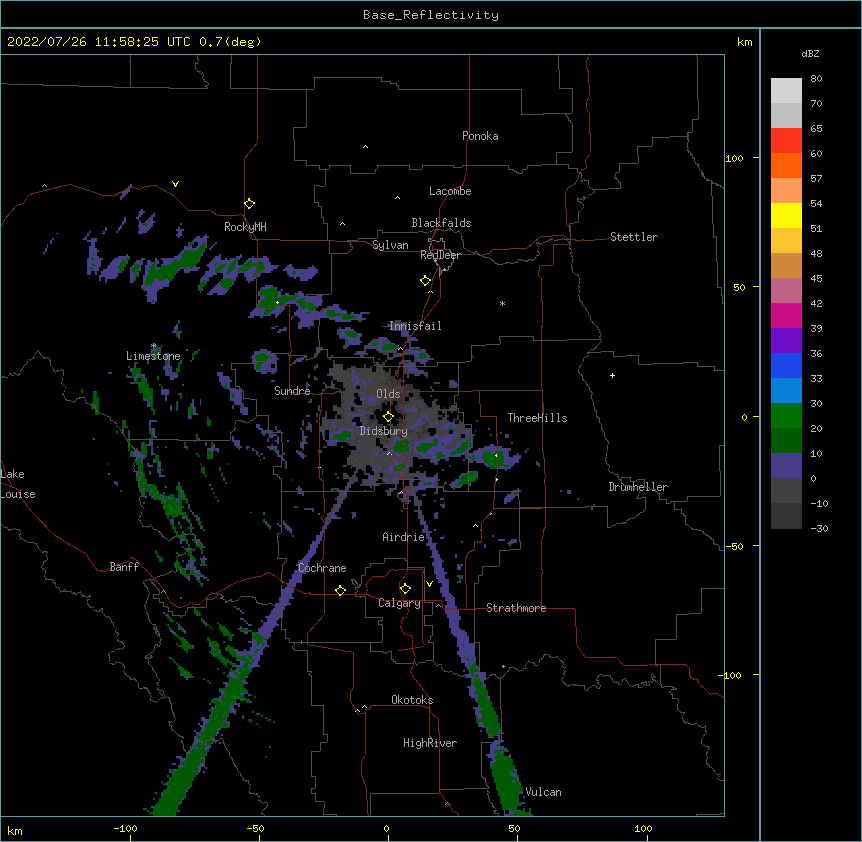Screen dimensions: 862x842
Task: Click the Airdrie city label
Action: coord(403,537)
